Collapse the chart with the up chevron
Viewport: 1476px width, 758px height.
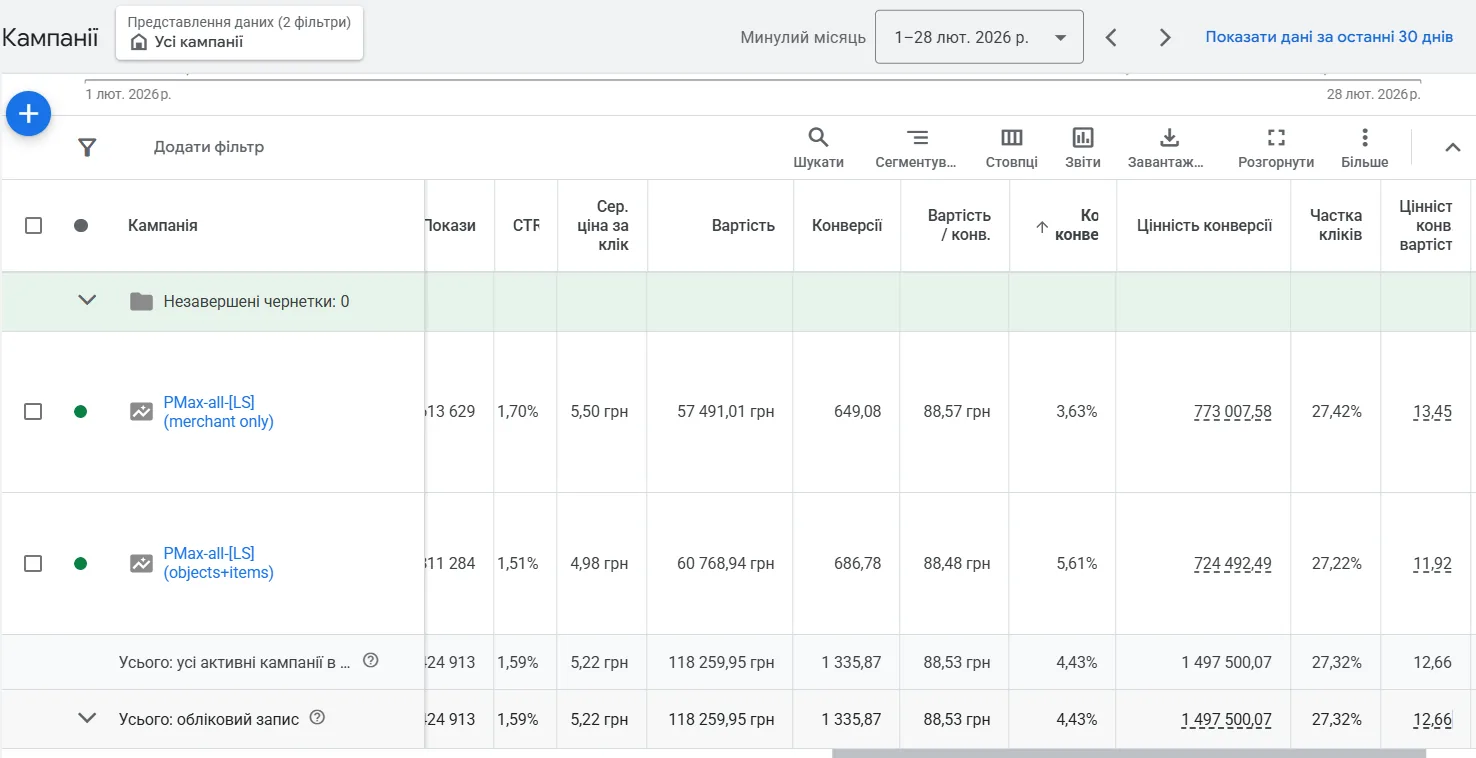(1453, 147)
